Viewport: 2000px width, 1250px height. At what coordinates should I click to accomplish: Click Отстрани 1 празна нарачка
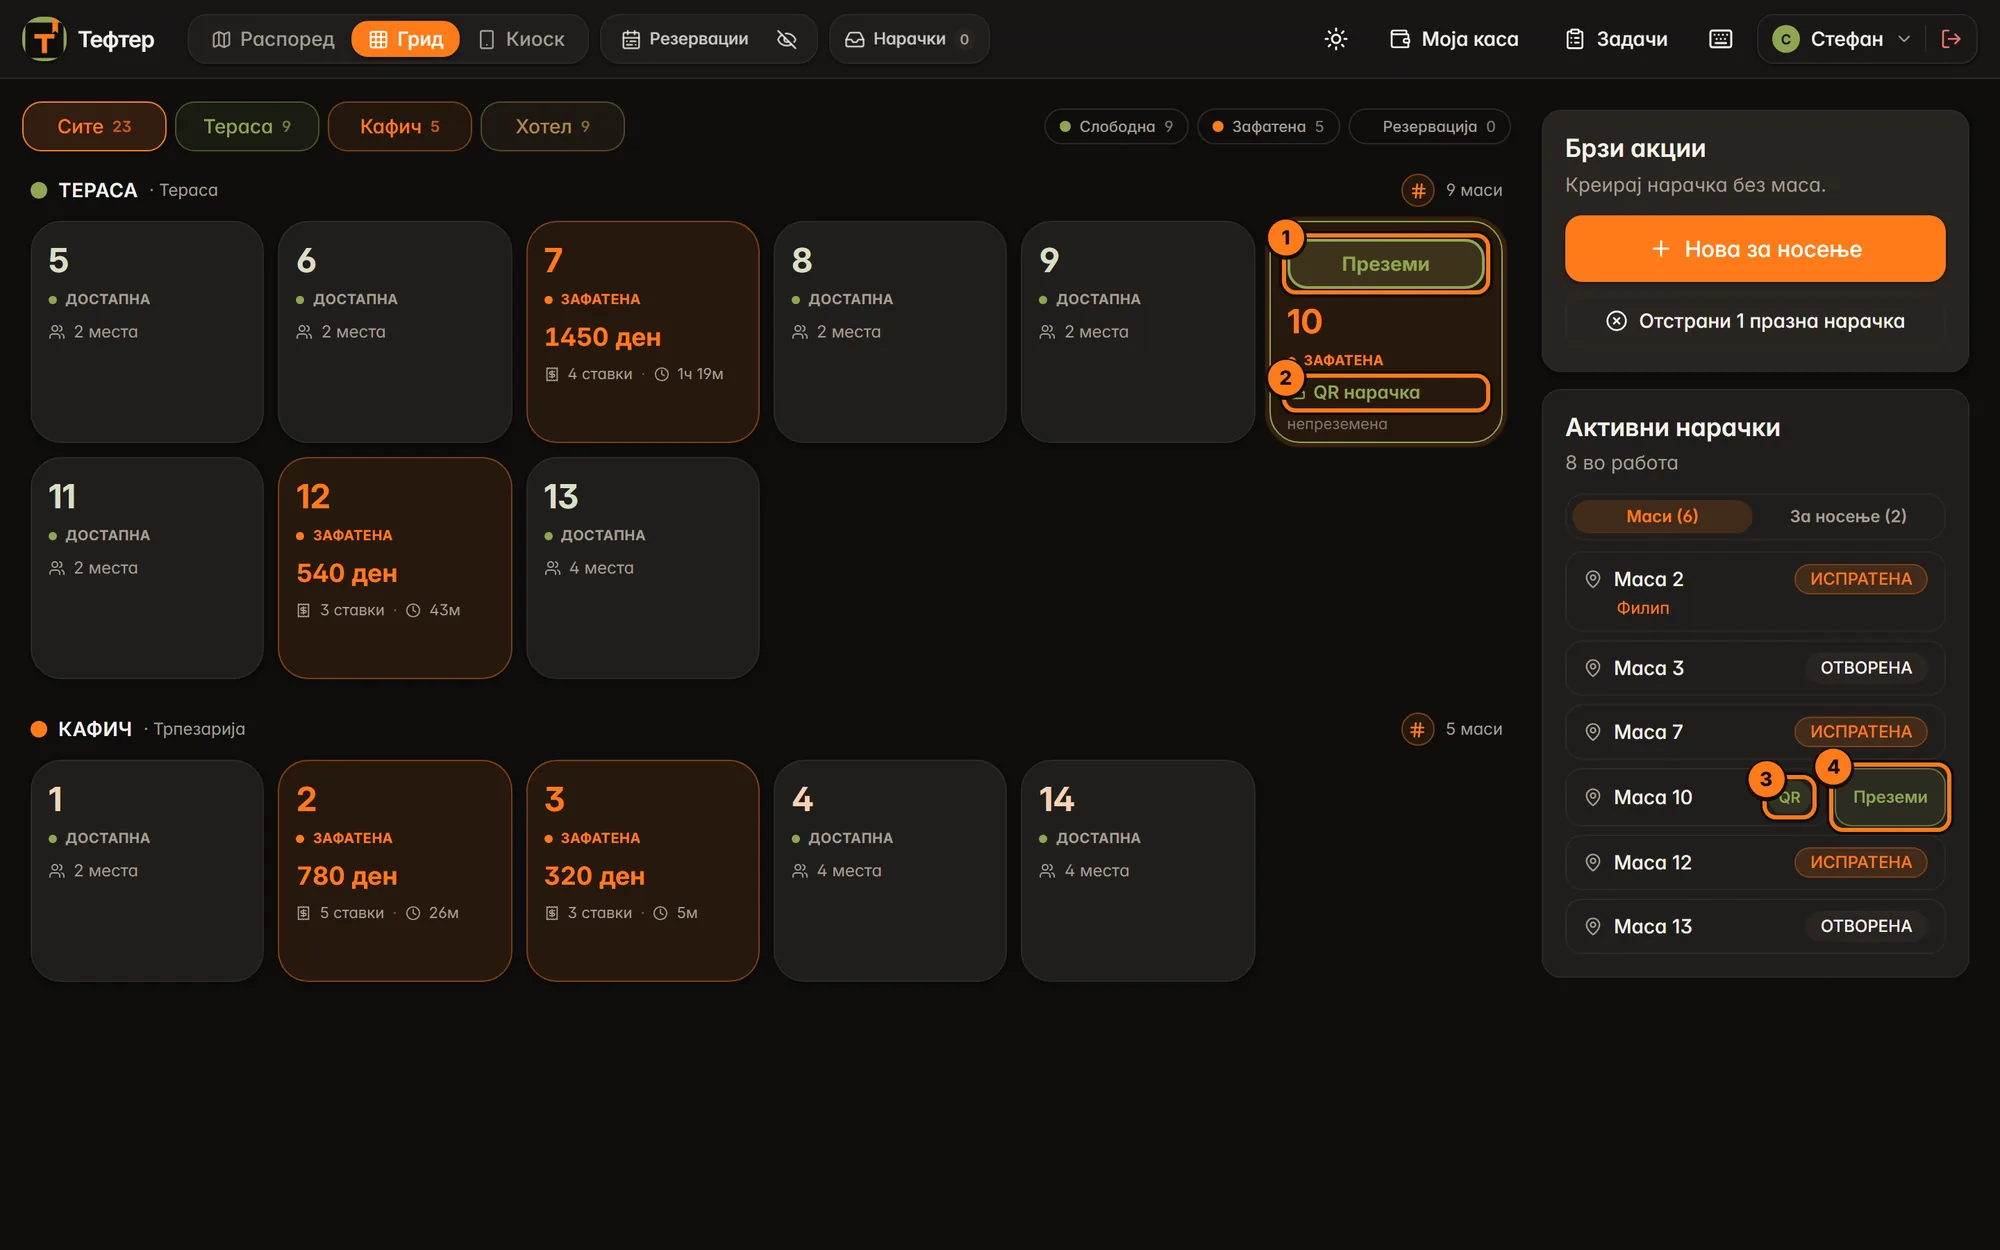point(1755,321)
